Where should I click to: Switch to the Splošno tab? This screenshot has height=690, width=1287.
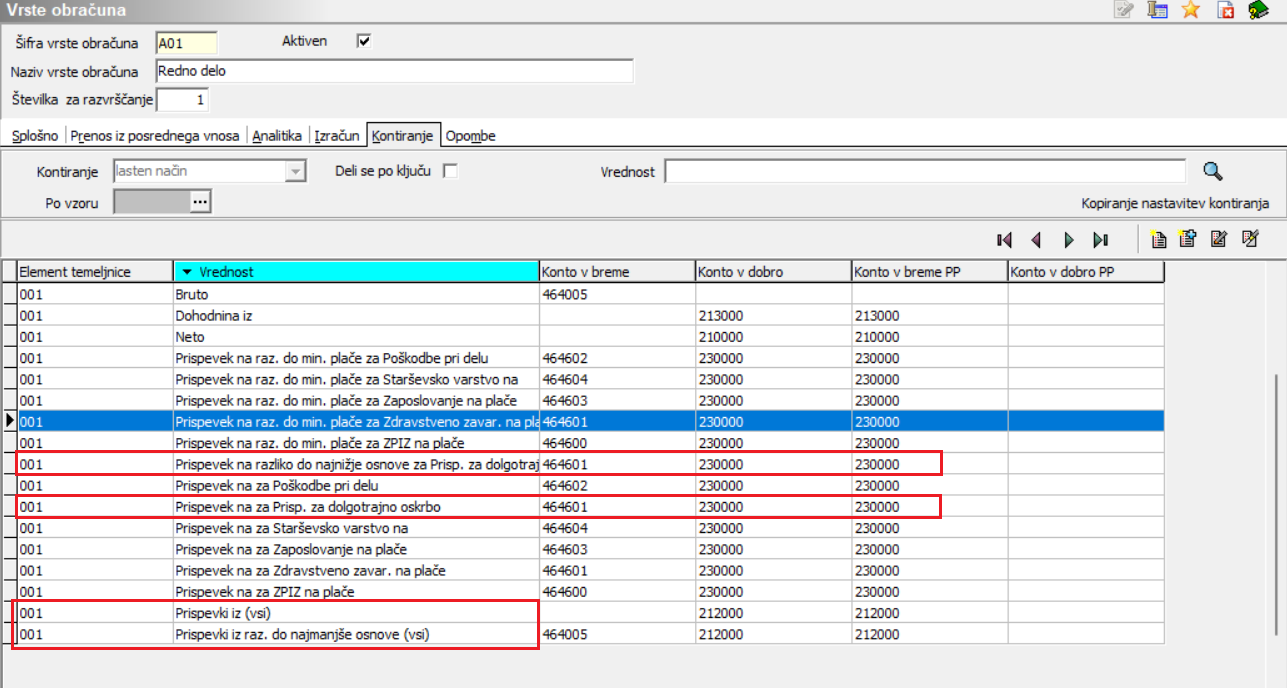coord(35,136)
